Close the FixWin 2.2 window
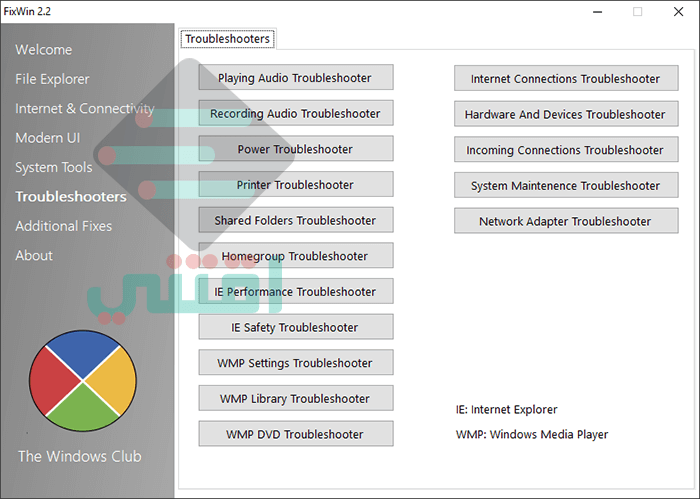Viewport: 700px width, 499px height. [x=679, y=12]
